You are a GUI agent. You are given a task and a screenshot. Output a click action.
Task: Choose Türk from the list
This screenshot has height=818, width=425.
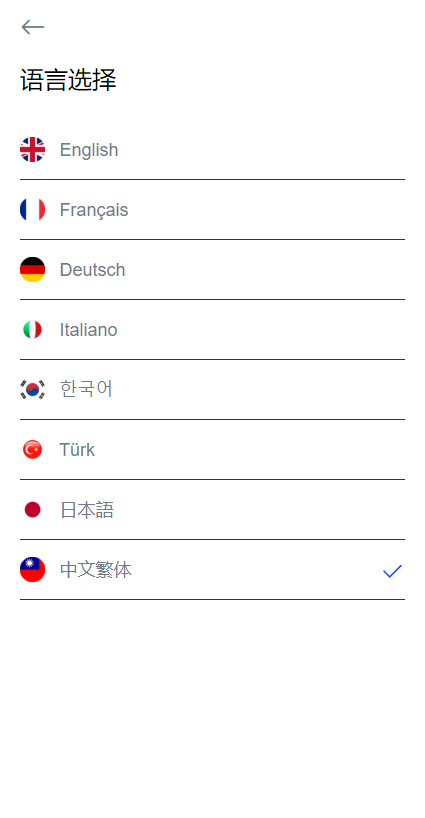click(x=77, y=450)
